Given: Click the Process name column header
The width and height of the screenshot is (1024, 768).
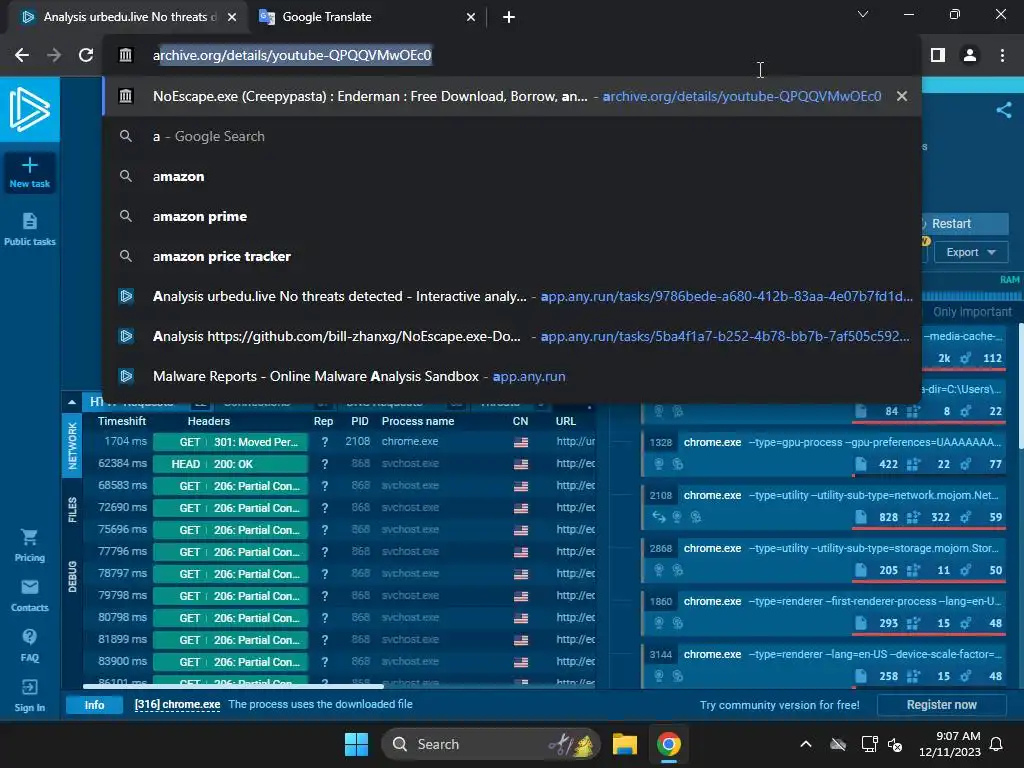Looking at the screenshot, I should pyautogui.click(x=418, y=421).
